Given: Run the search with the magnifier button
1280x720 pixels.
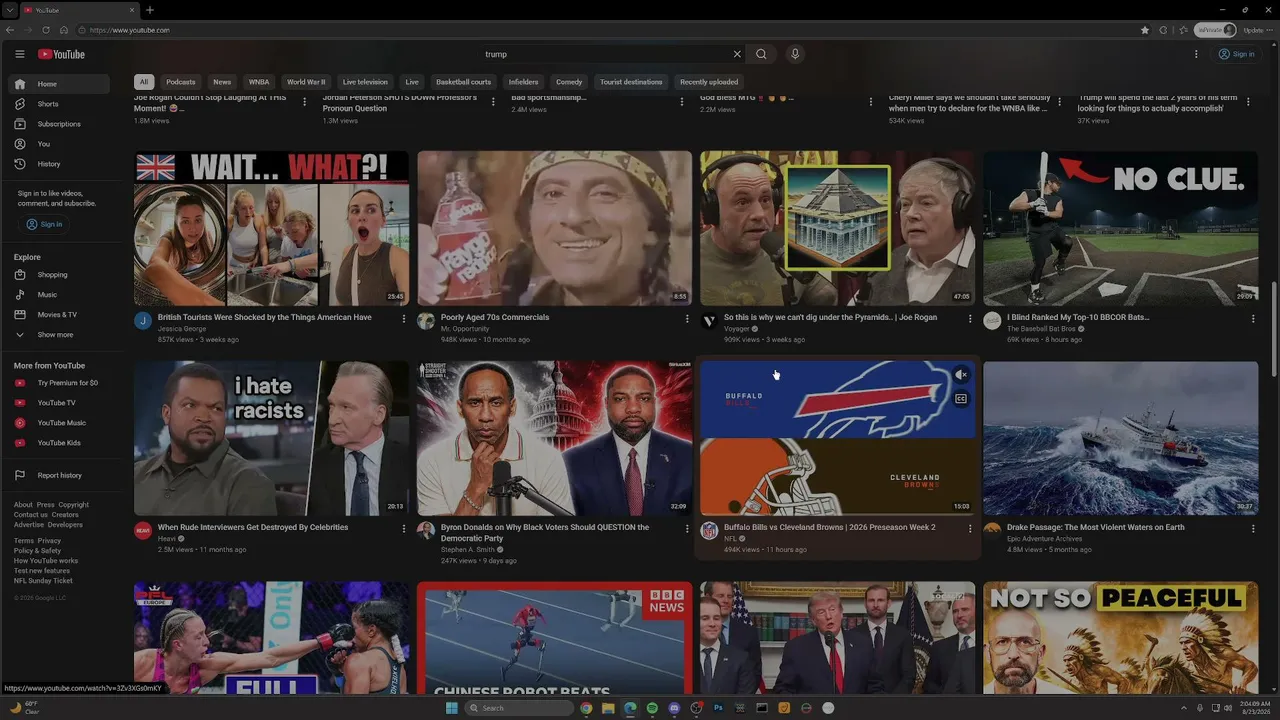Looking at the screenshot, I should pyautogui.click(x=761, y=54).
